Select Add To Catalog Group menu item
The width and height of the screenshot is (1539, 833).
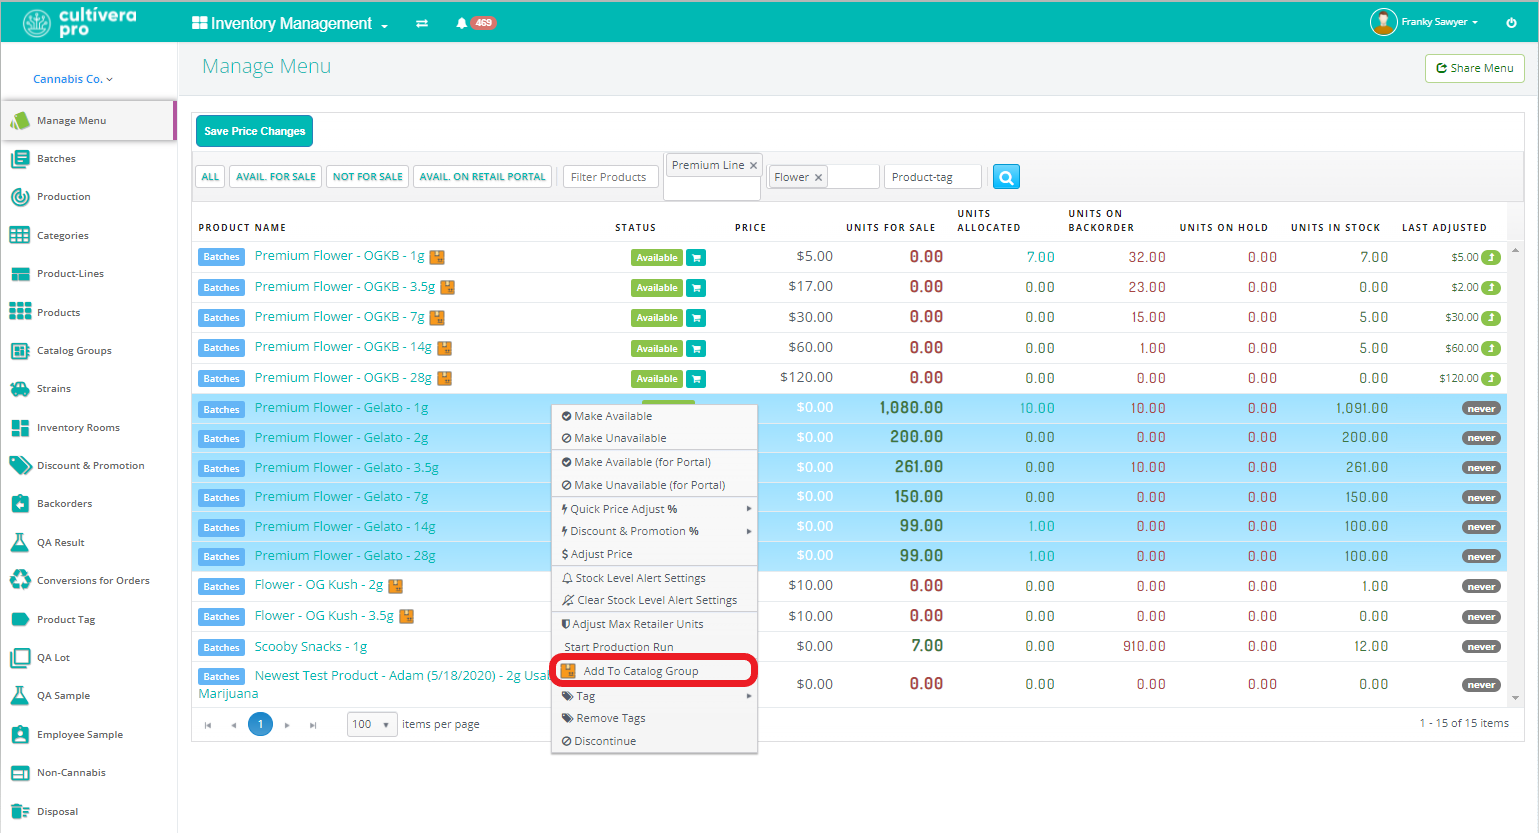point(640,671)
